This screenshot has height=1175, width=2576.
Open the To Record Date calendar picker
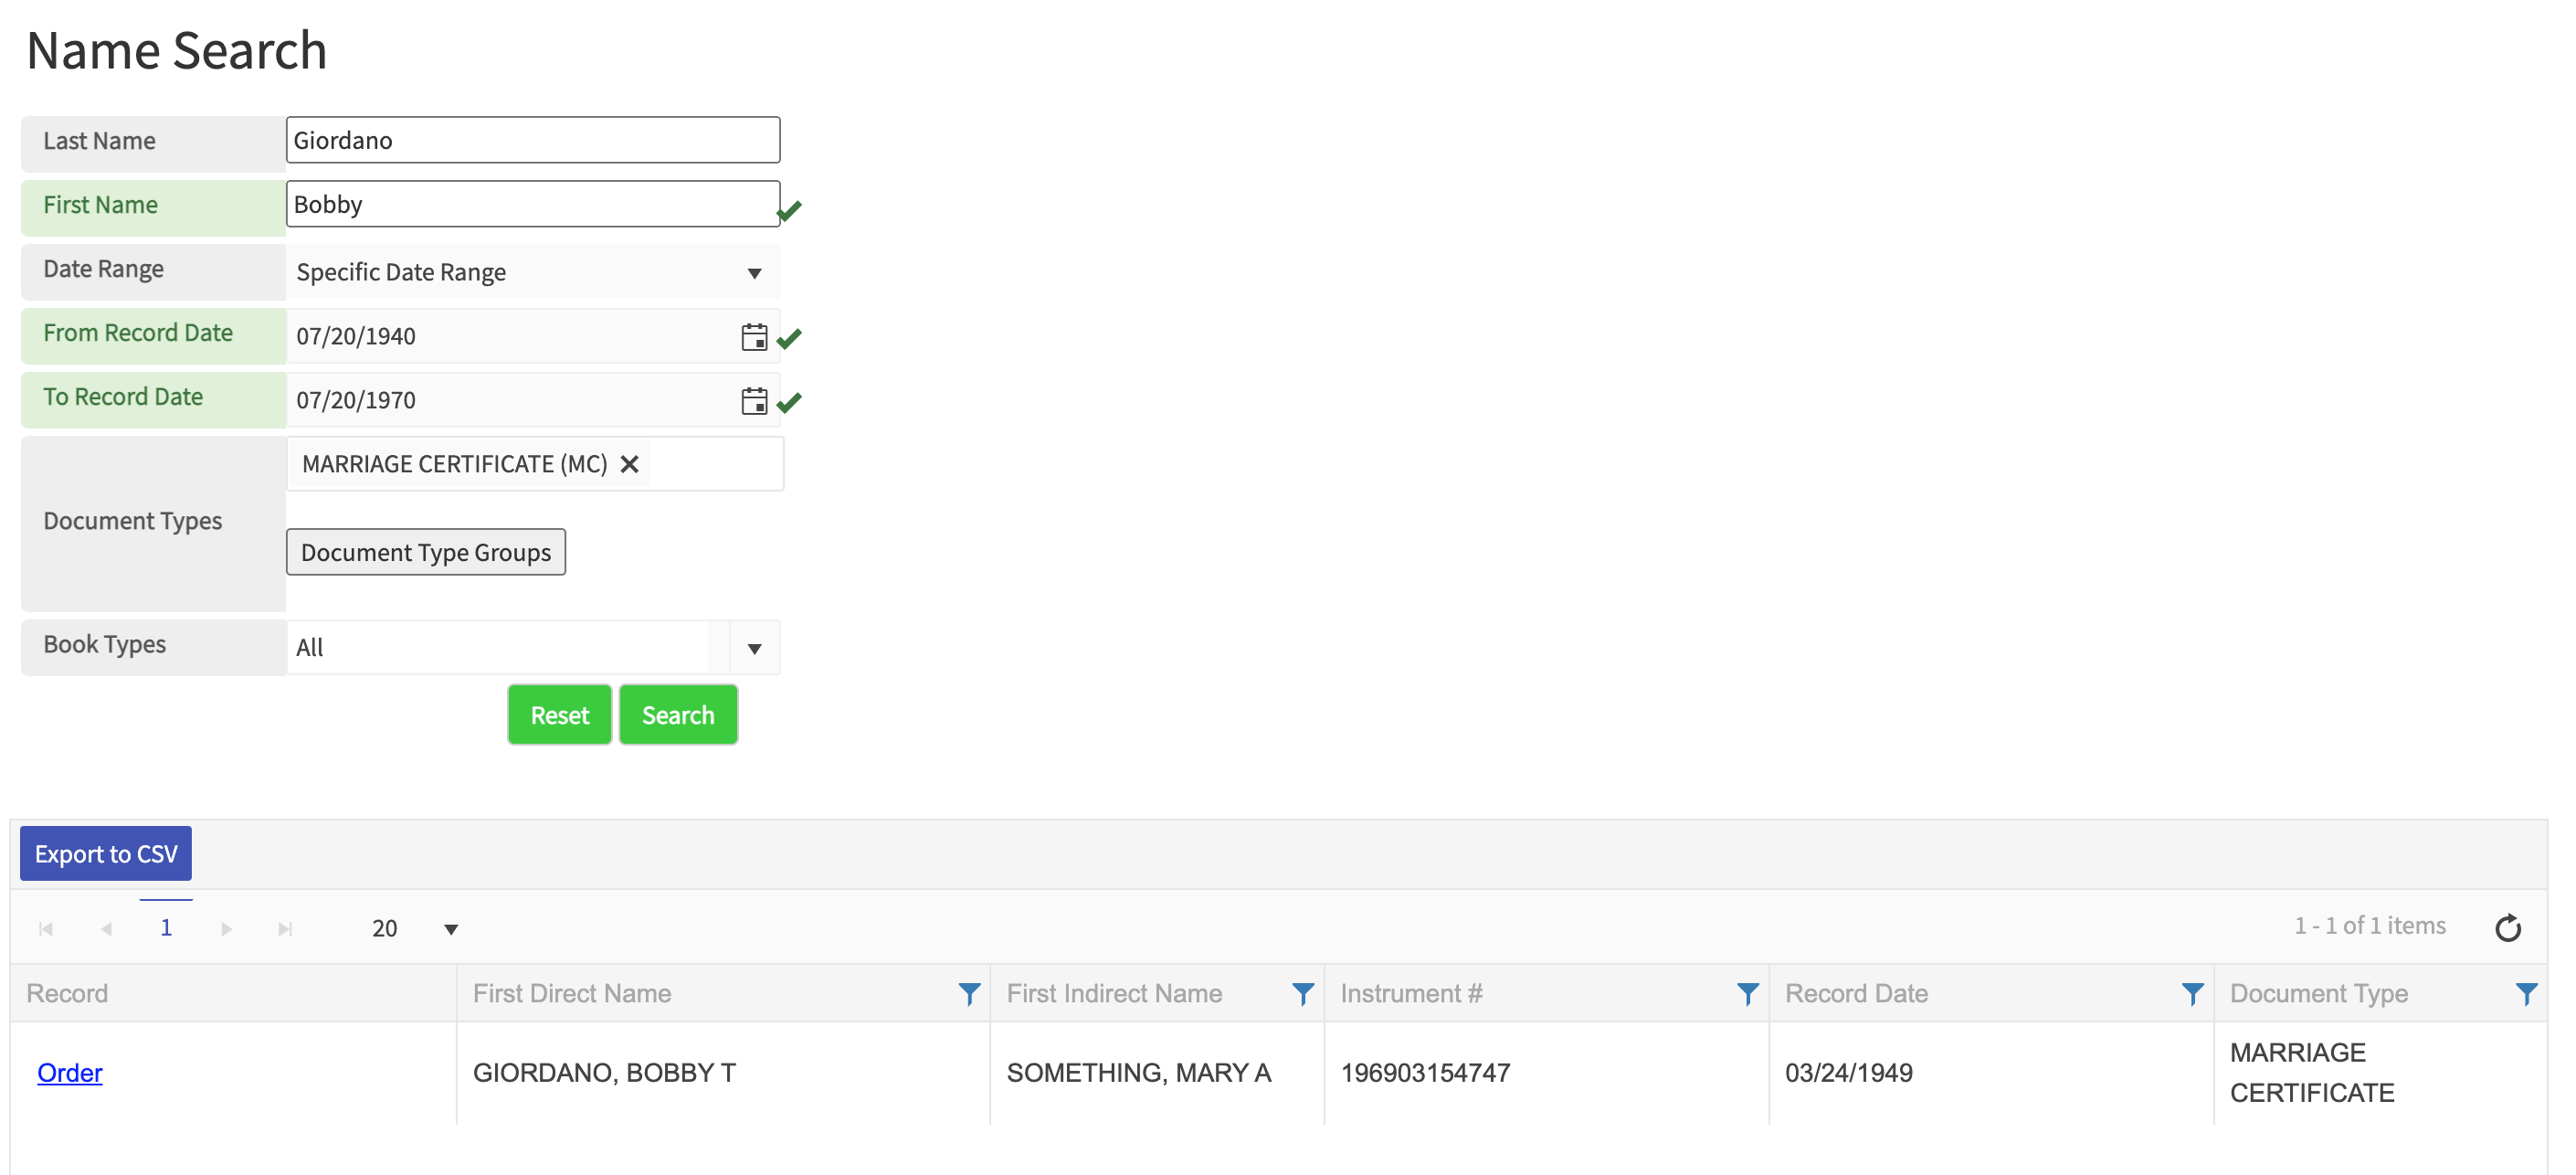click(x=754, y=401)
